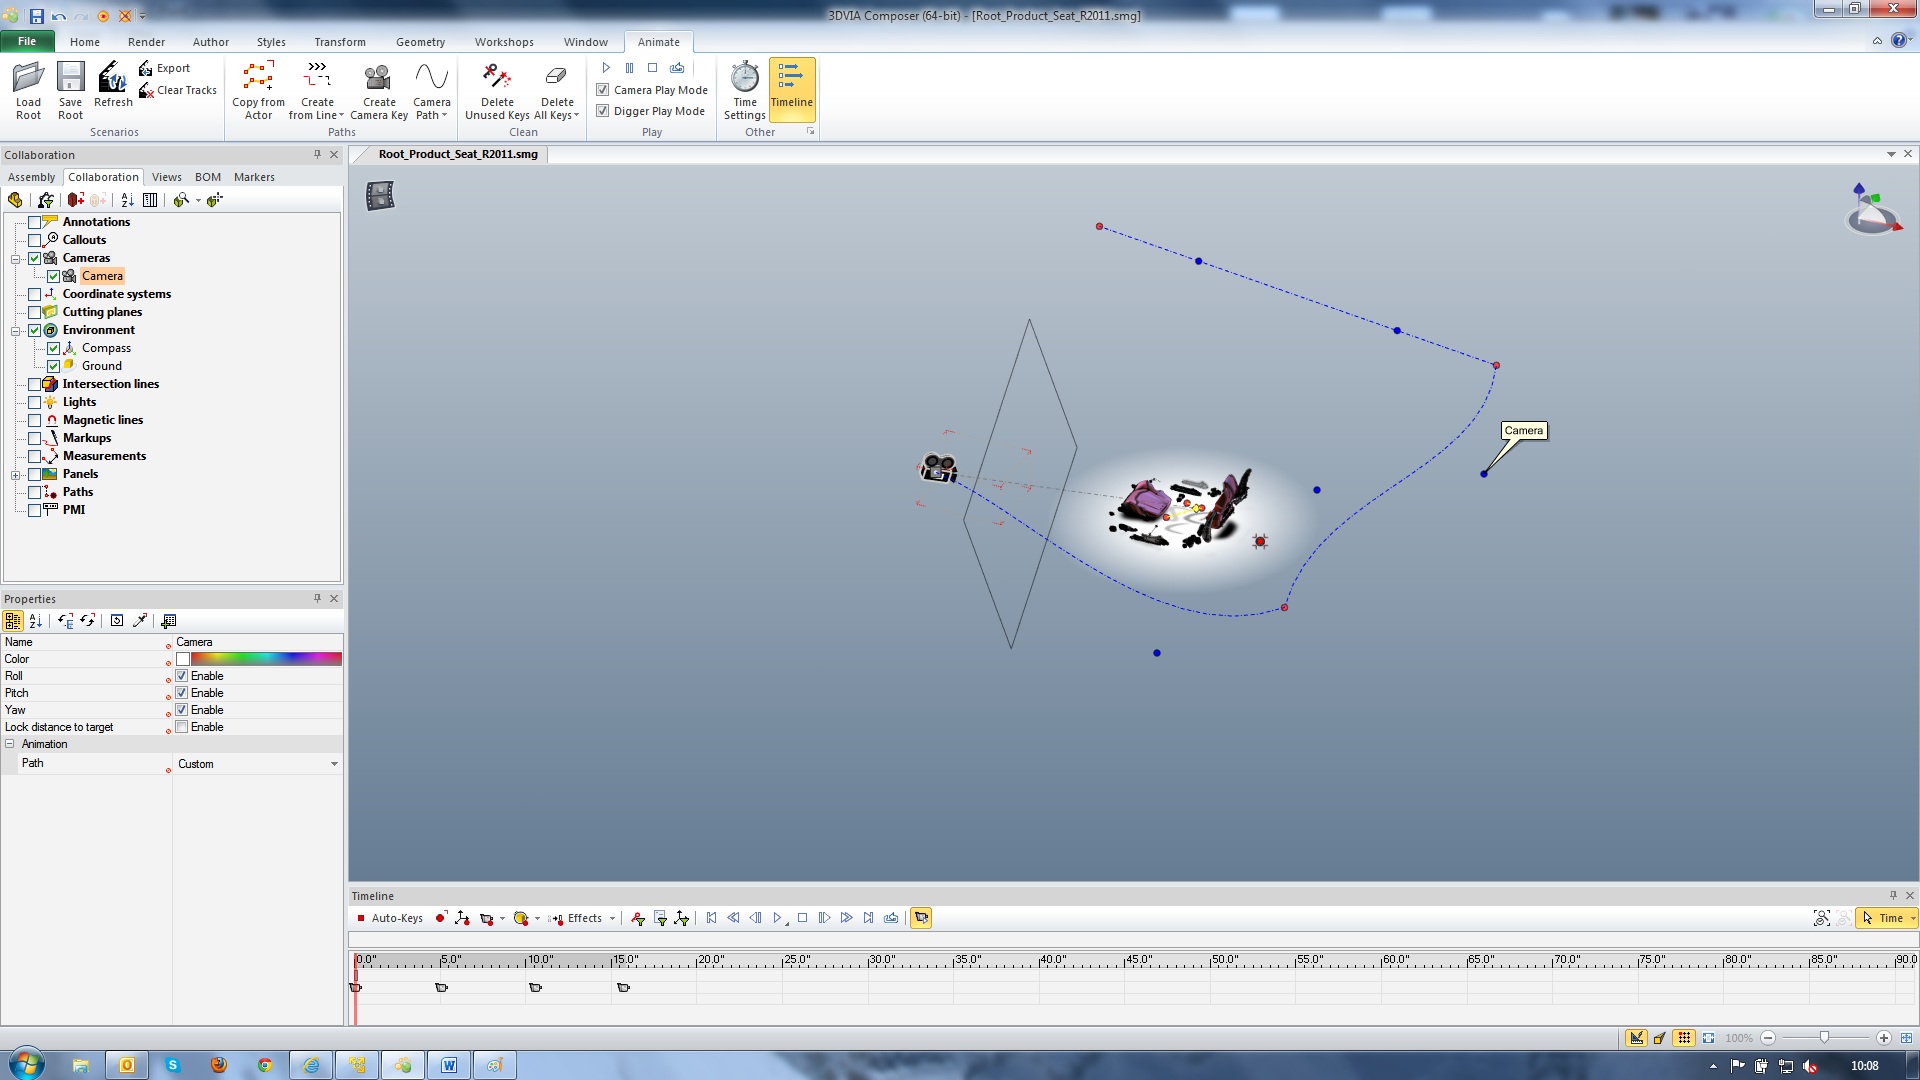Click the Color gradient swatch
1920x1080 pixels.
click(x=266, y=659)
